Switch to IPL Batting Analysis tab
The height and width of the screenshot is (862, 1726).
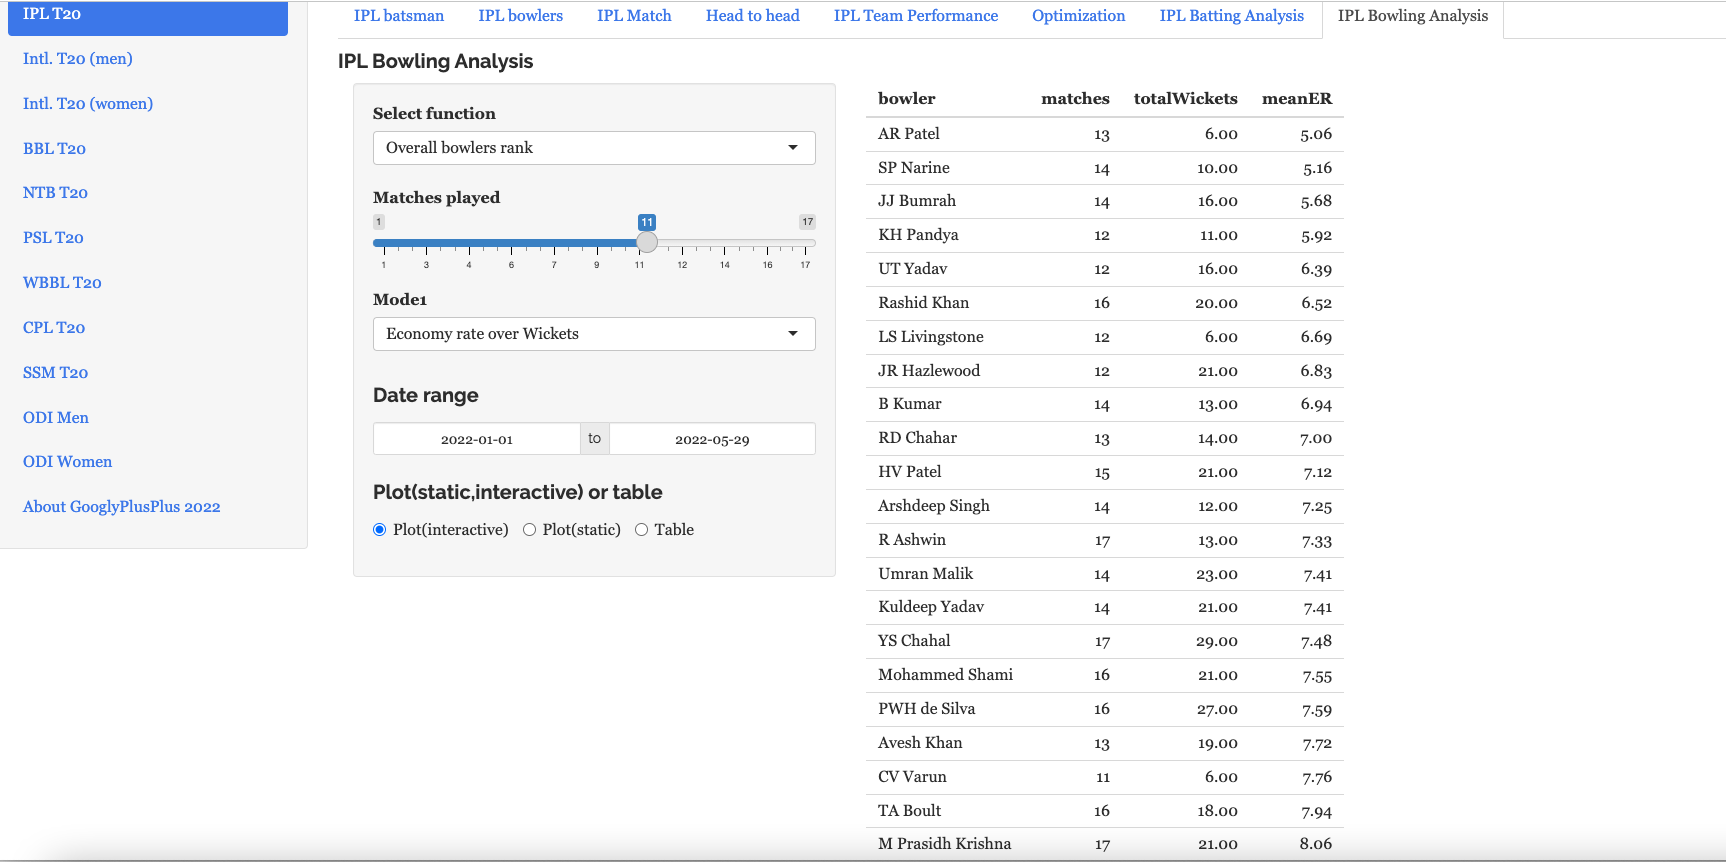(x=1231, y=16)
